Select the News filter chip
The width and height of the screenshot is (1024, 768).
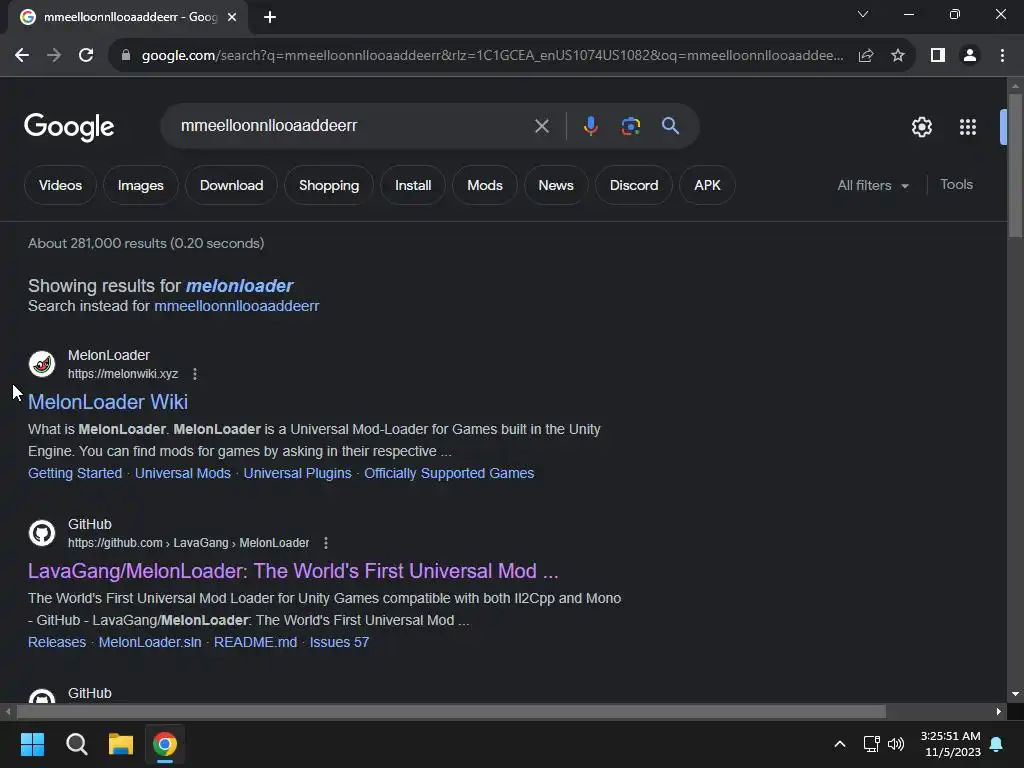[556, 185]
